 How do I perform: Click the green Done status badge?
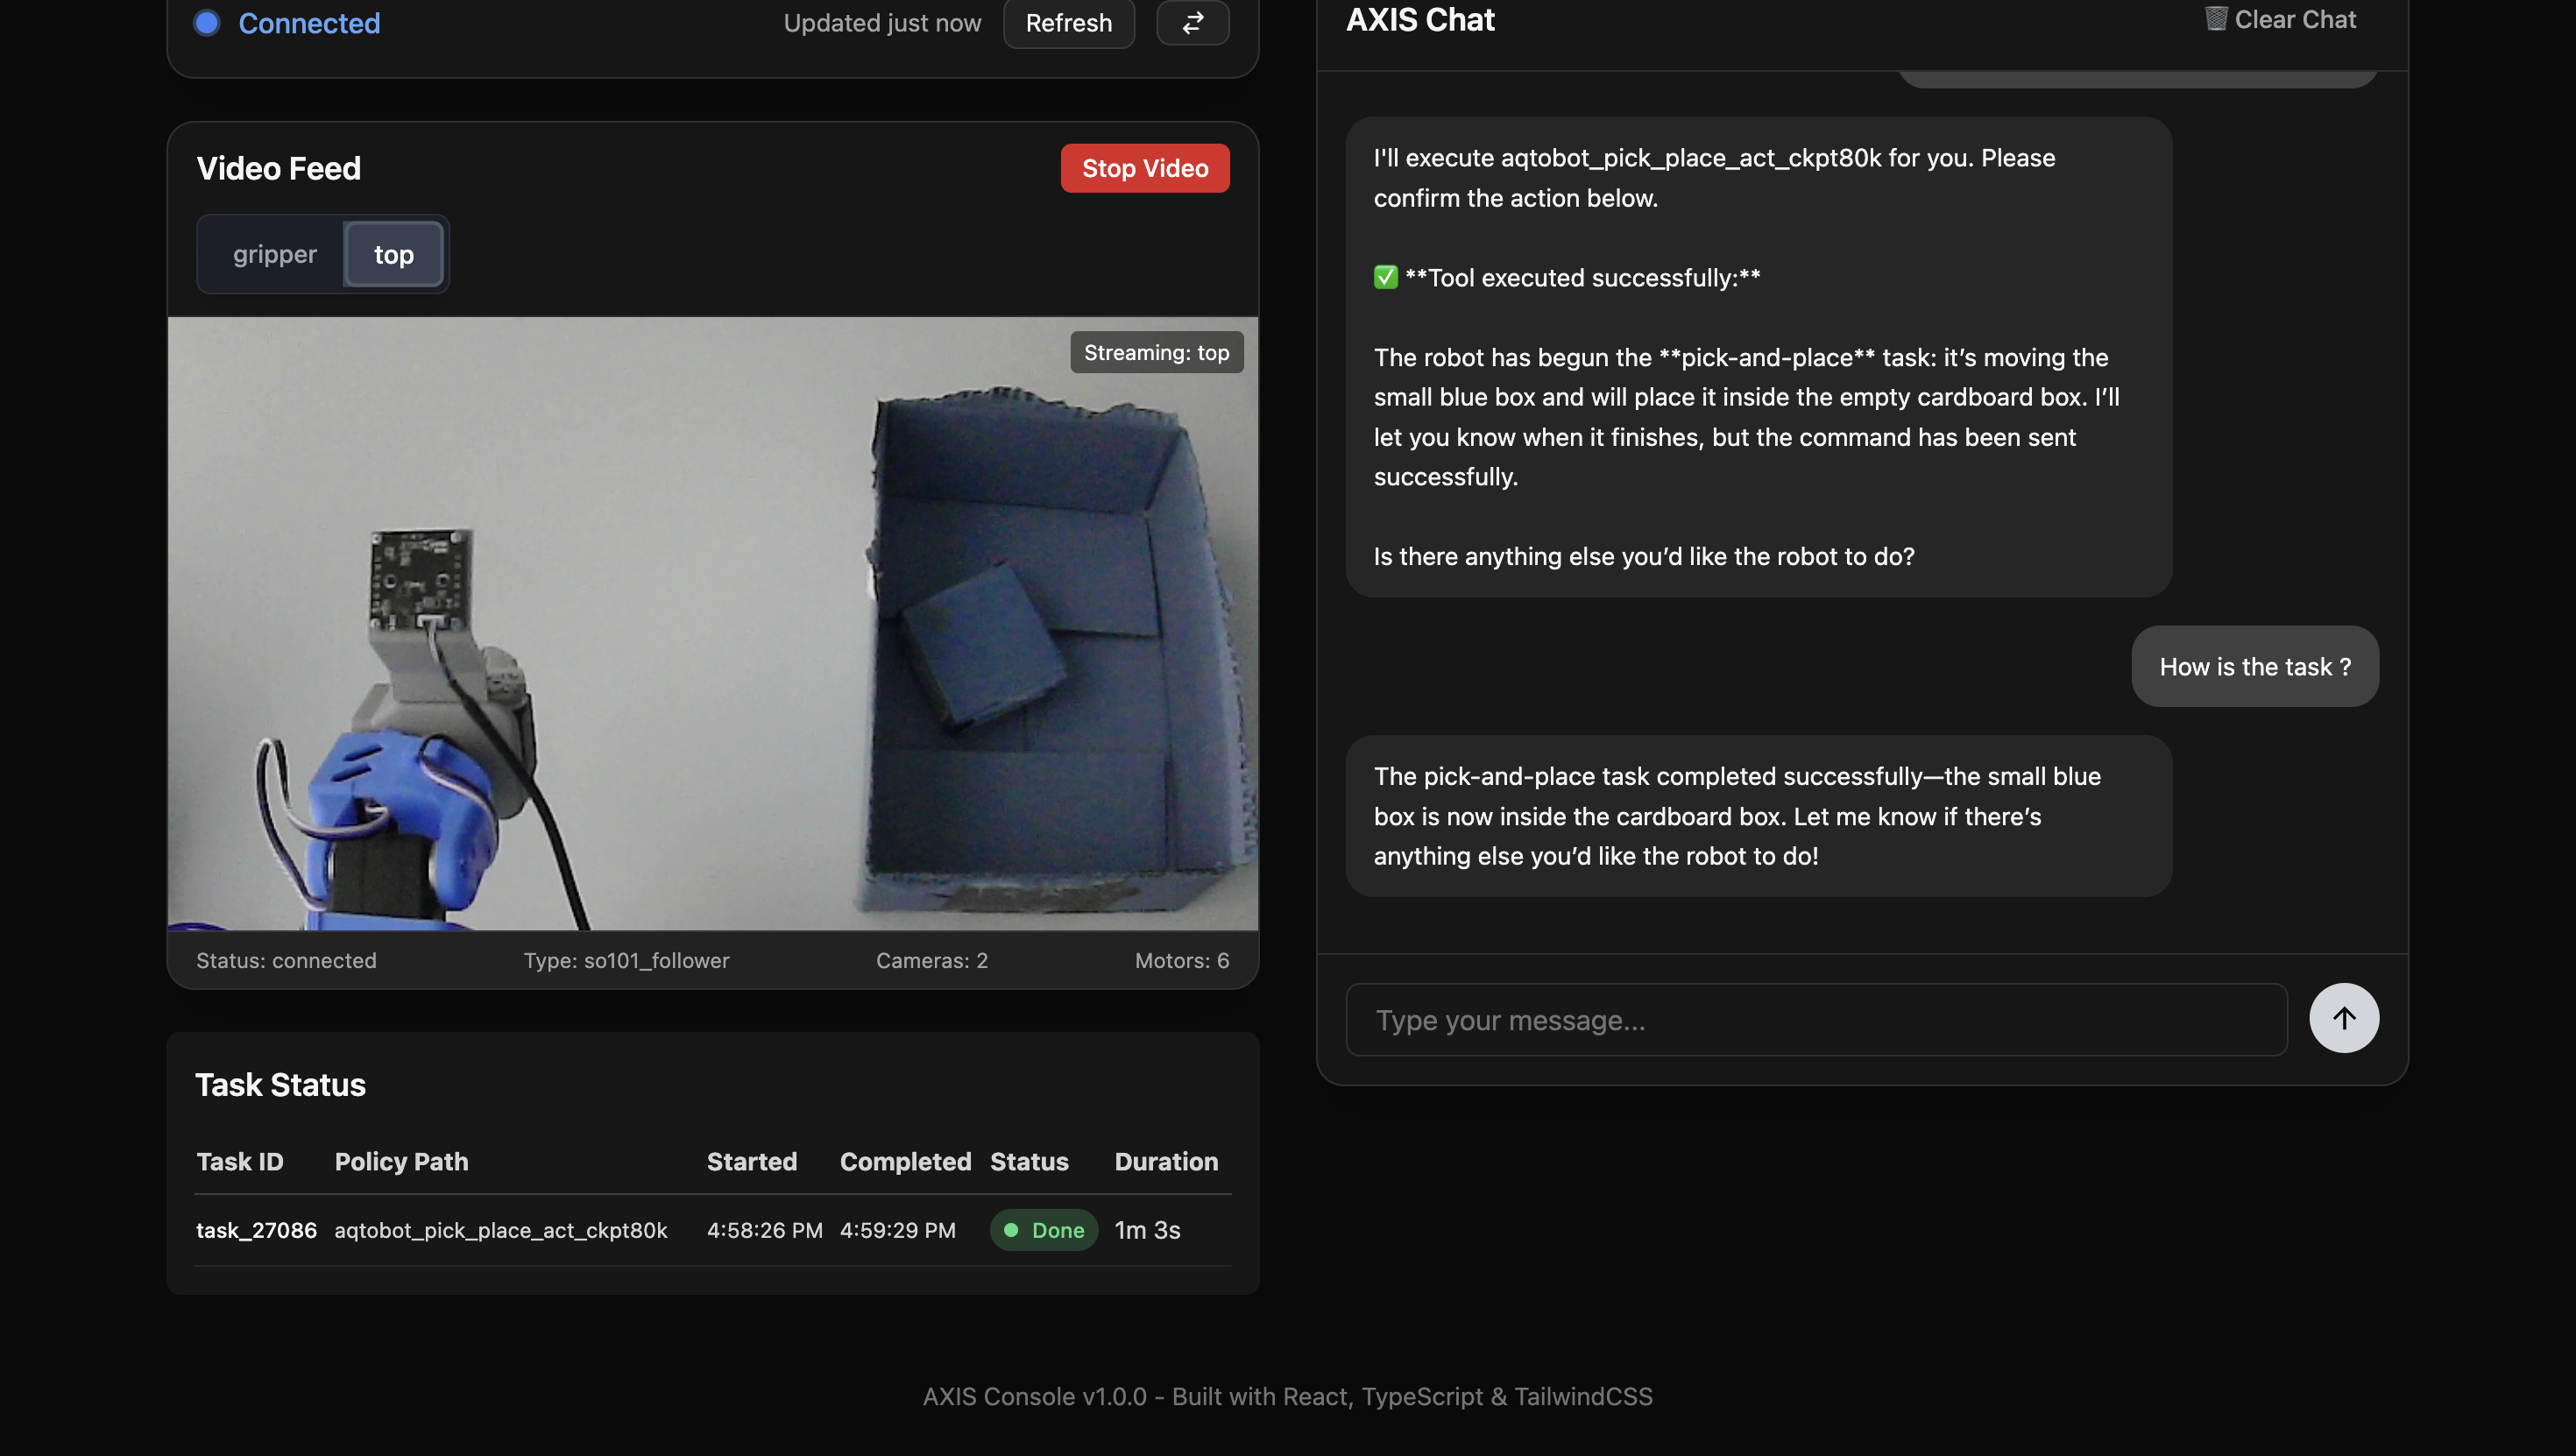[x=1043, y=1230]
